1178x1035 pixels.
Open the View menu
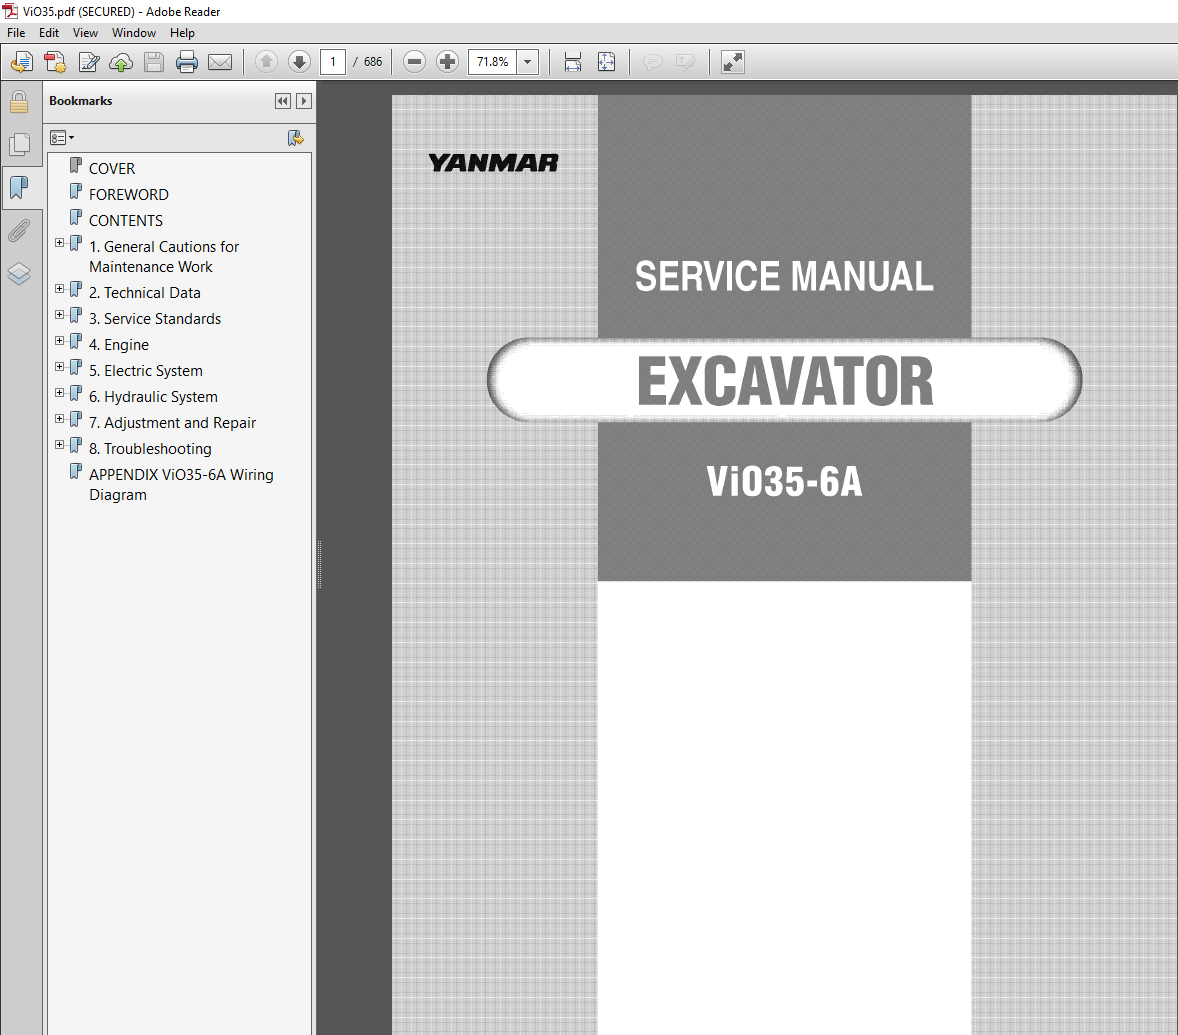85,32
